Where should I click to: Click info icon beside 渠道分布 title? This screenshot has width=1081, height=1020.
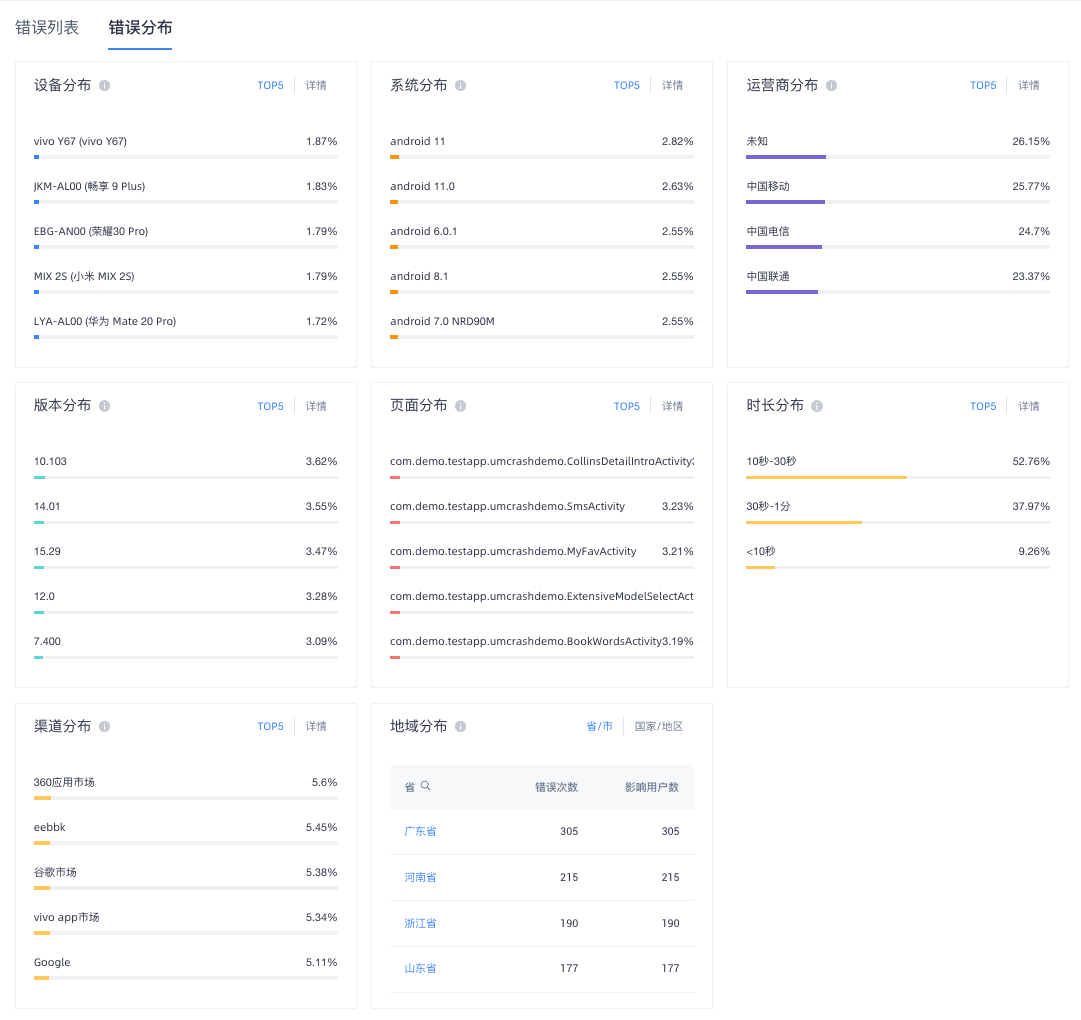pyautogui.click(x=104, y=726)
